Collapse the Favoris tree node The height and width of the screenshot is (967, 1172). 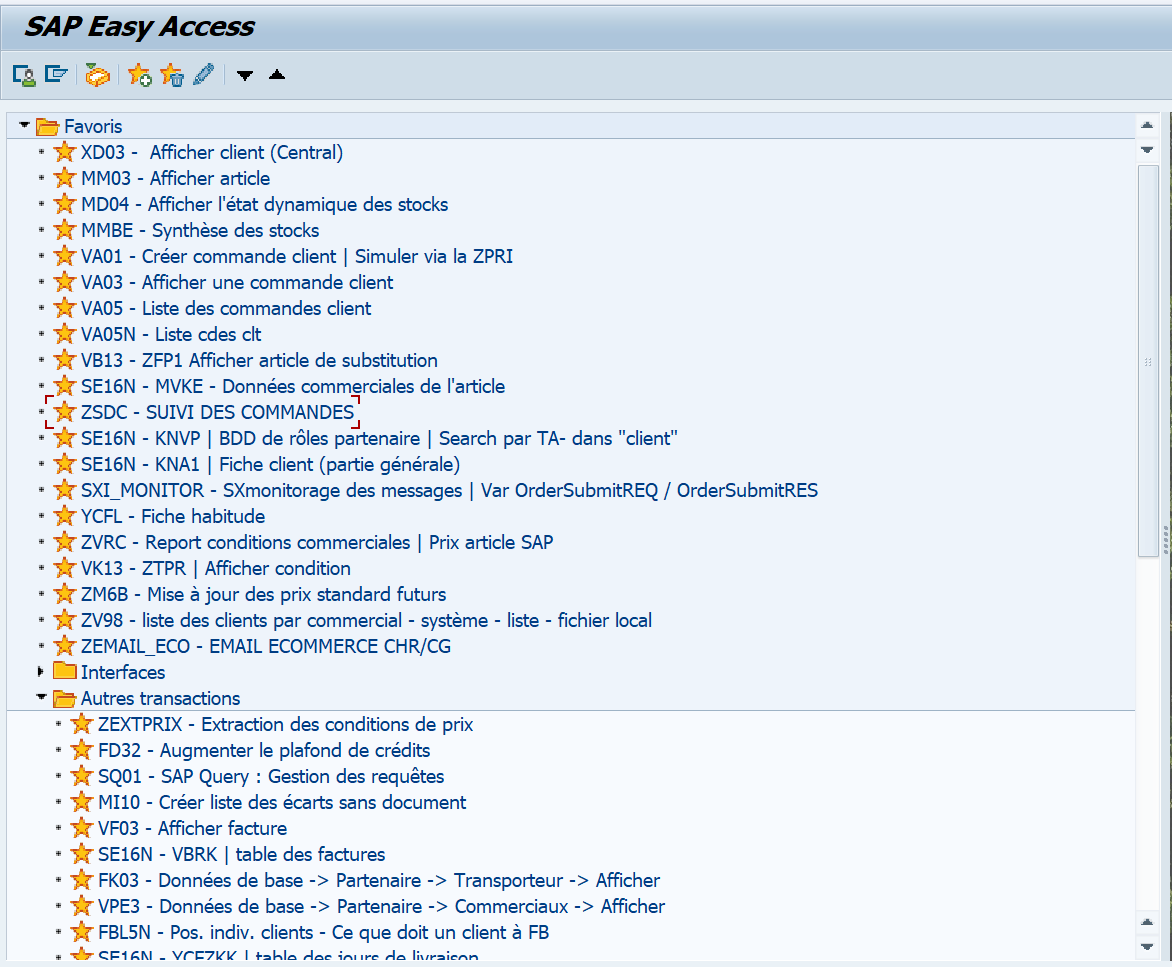[x=23, y=126]
